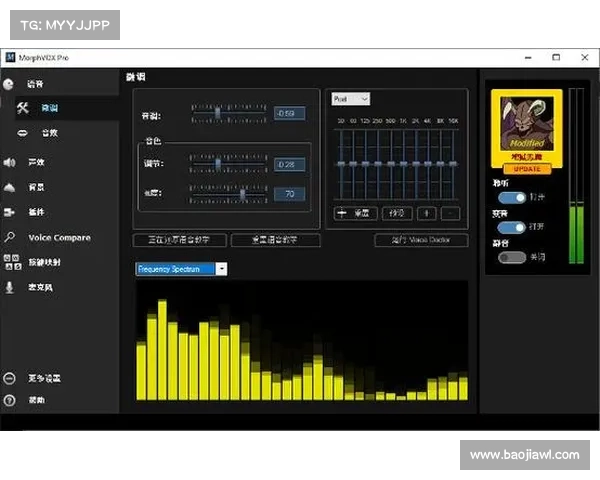Enable the Mute switch
Viewport: 600px width, 480px height.
click(512, 257)
